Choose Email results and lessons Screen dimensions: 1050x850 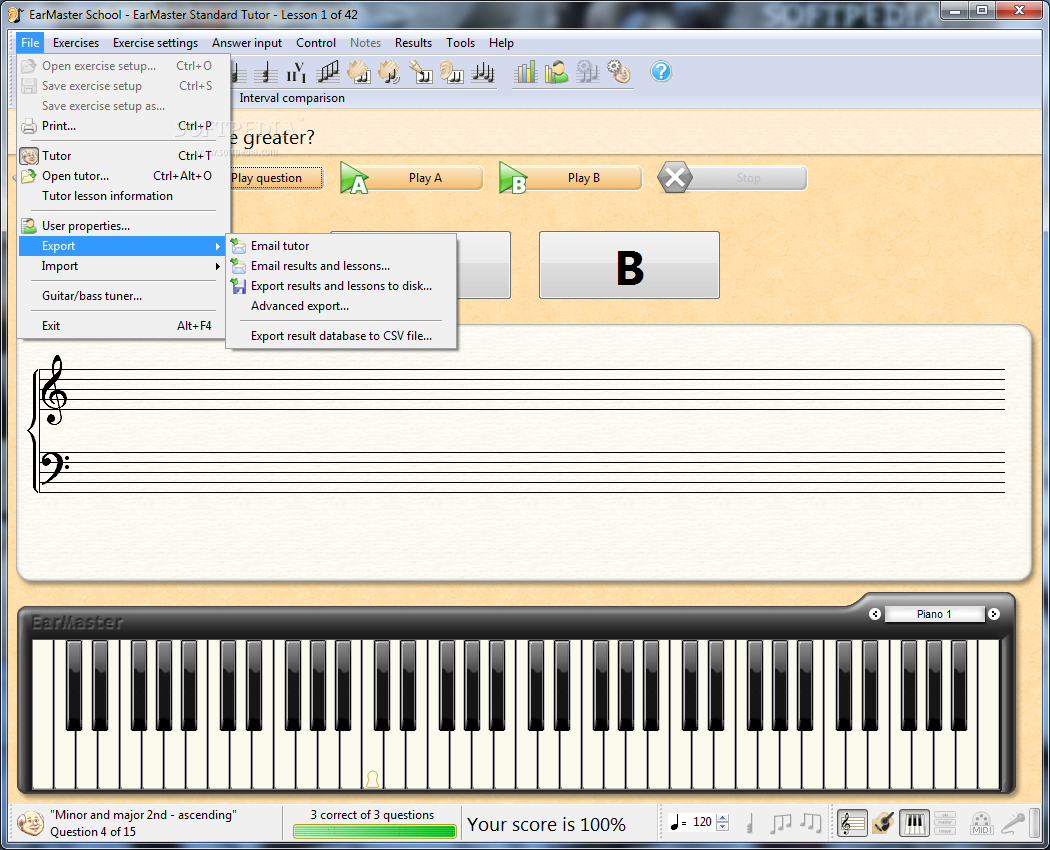[342, 266]
